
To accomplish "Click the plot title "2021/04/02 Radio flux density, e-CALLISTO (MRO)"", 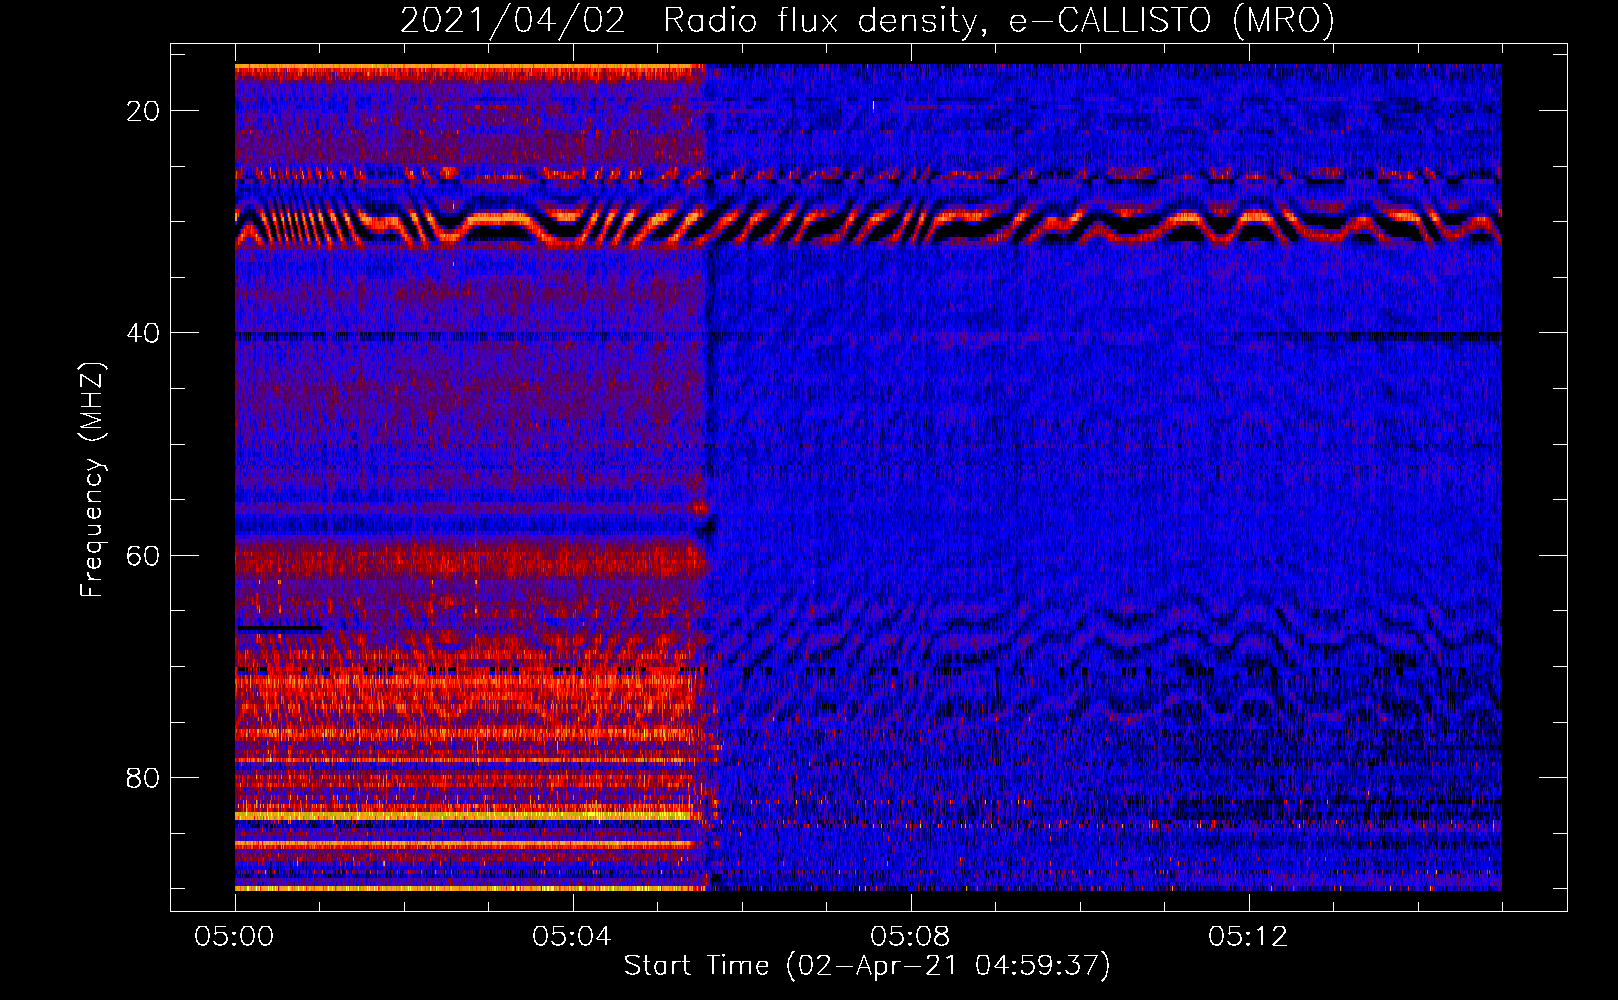I will pos(867,20).
